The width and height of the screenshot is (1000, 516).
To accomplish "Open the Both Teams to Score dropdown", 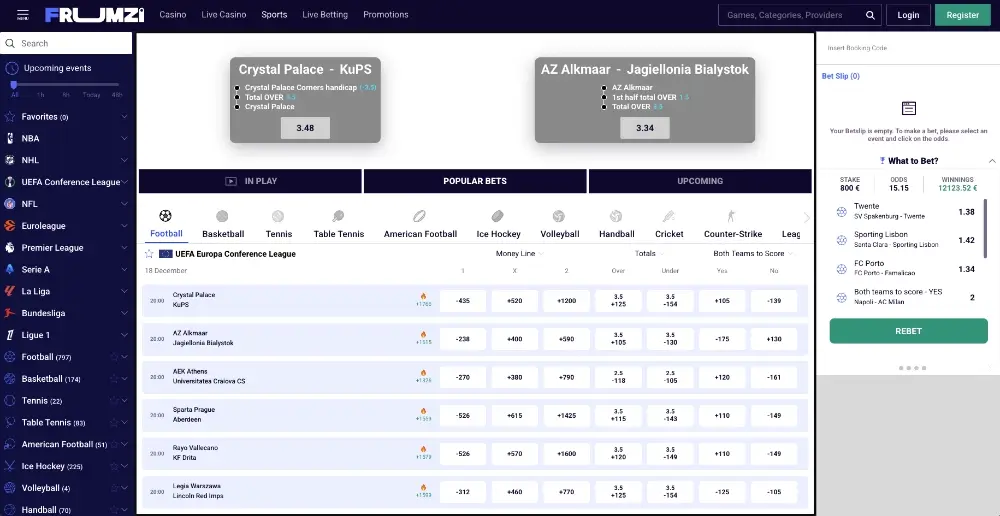I will [x=753, y=254].
